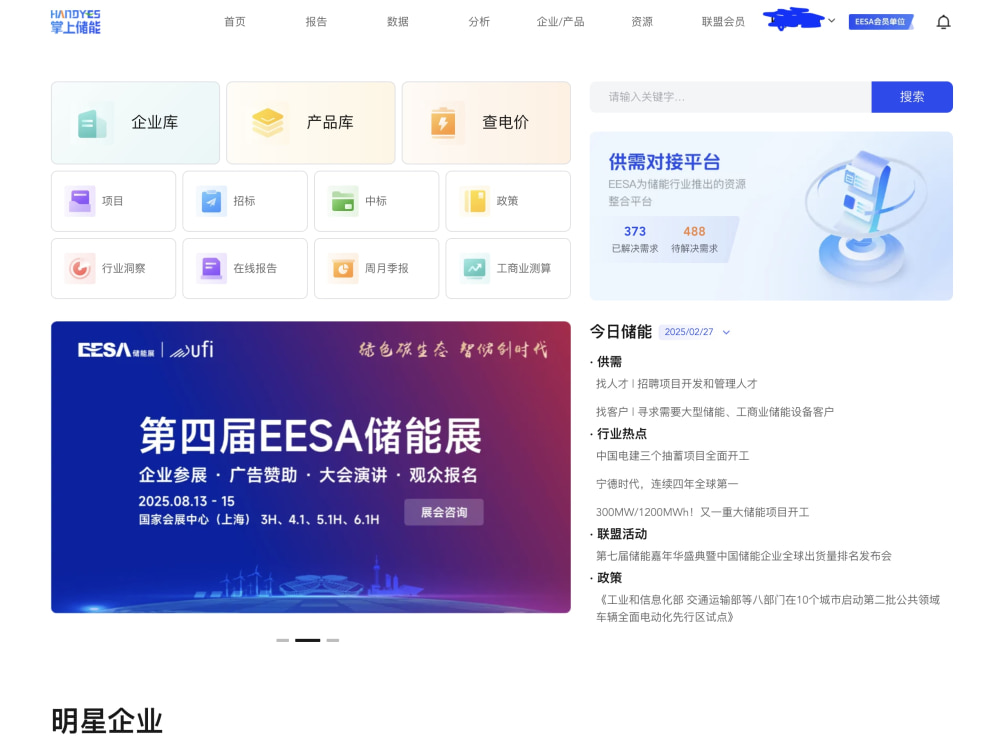This screenshot has height=750, width=1000.
Task: Click the purple 项目 icon
Action: (80, 201)
